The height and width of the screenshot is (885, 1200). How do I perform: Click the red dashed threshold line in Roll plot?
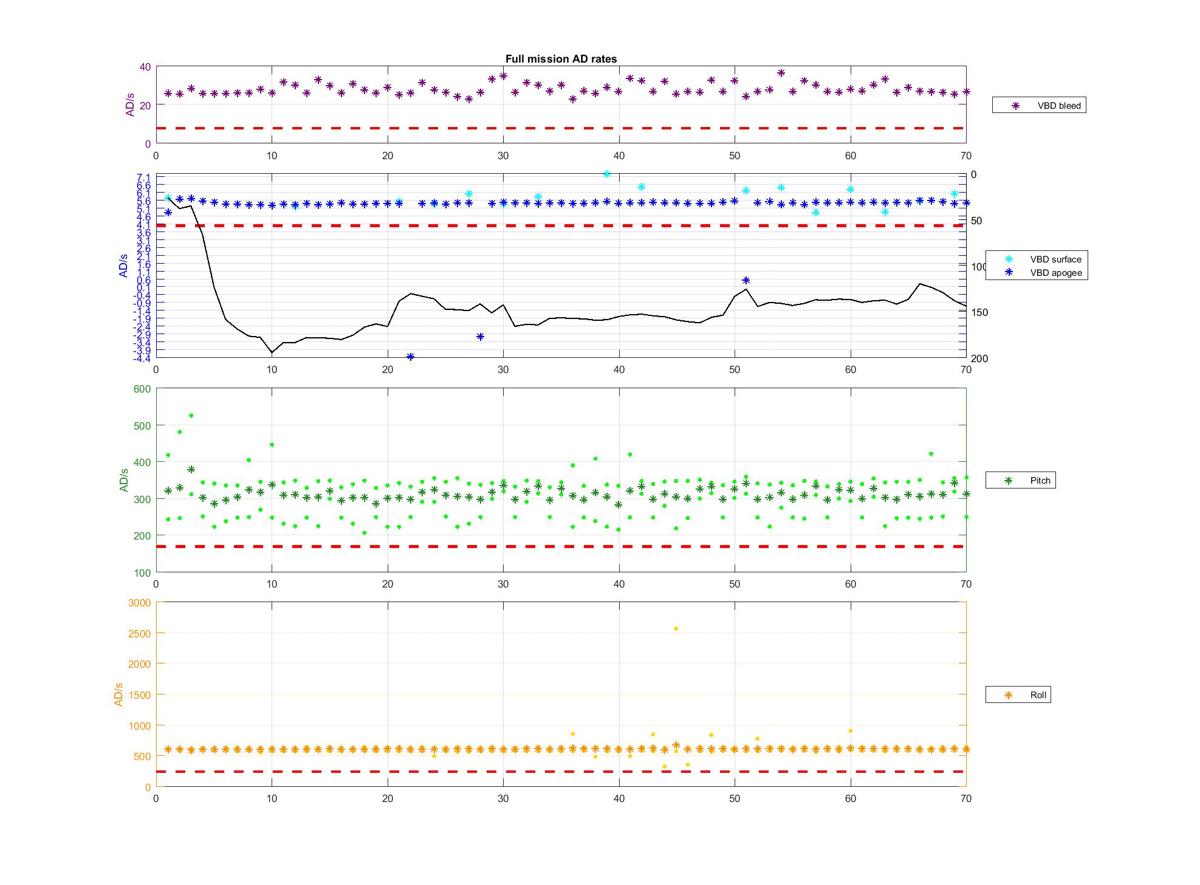point(560,772)
